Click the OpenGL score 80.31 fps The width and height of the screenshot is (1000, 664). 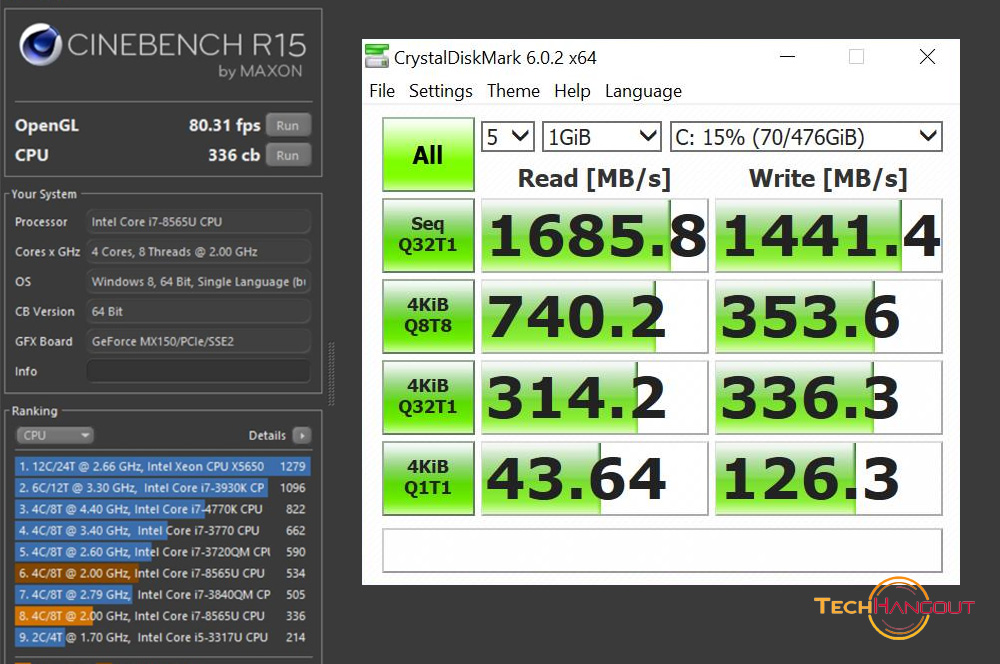coord(224,126)
